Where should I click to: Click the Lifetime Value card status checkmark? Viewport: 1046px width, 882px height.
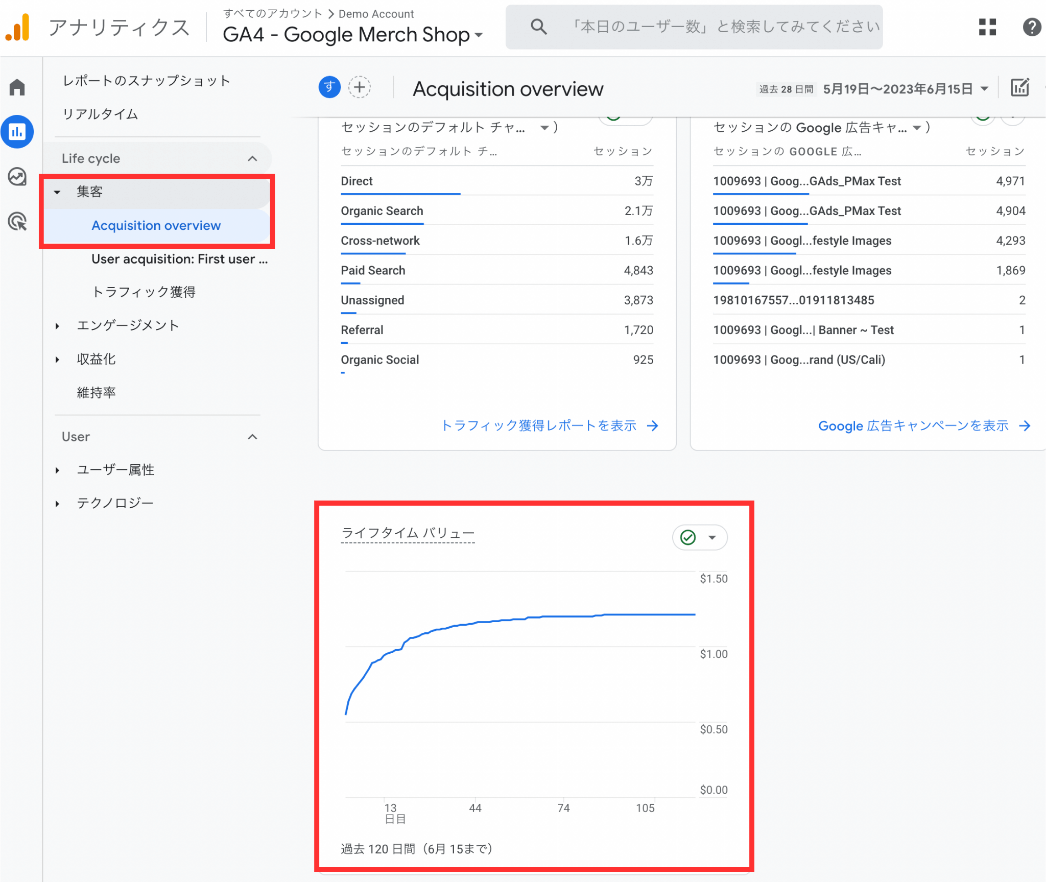(x=688, y=537)
